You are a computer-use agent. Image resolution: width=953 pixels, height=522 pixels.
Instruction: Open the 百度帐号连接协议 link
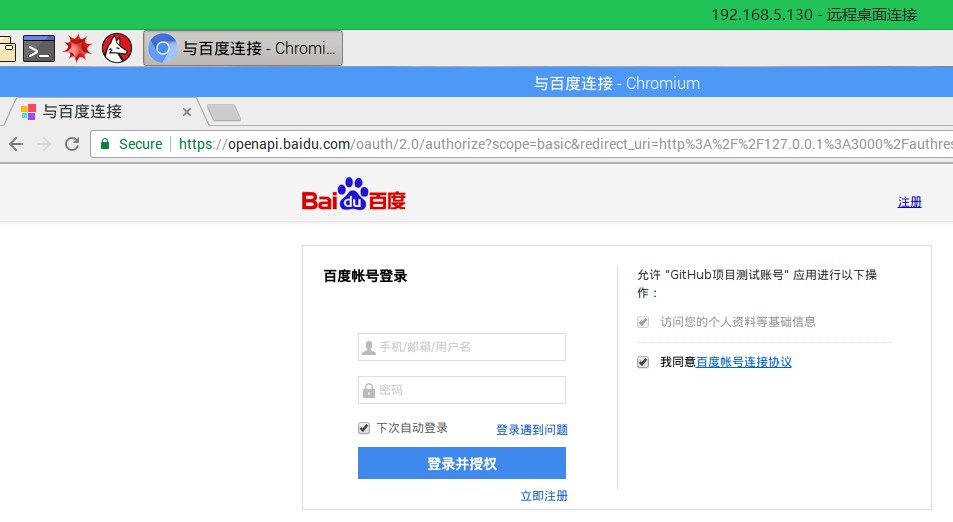[x=744, y=362]
